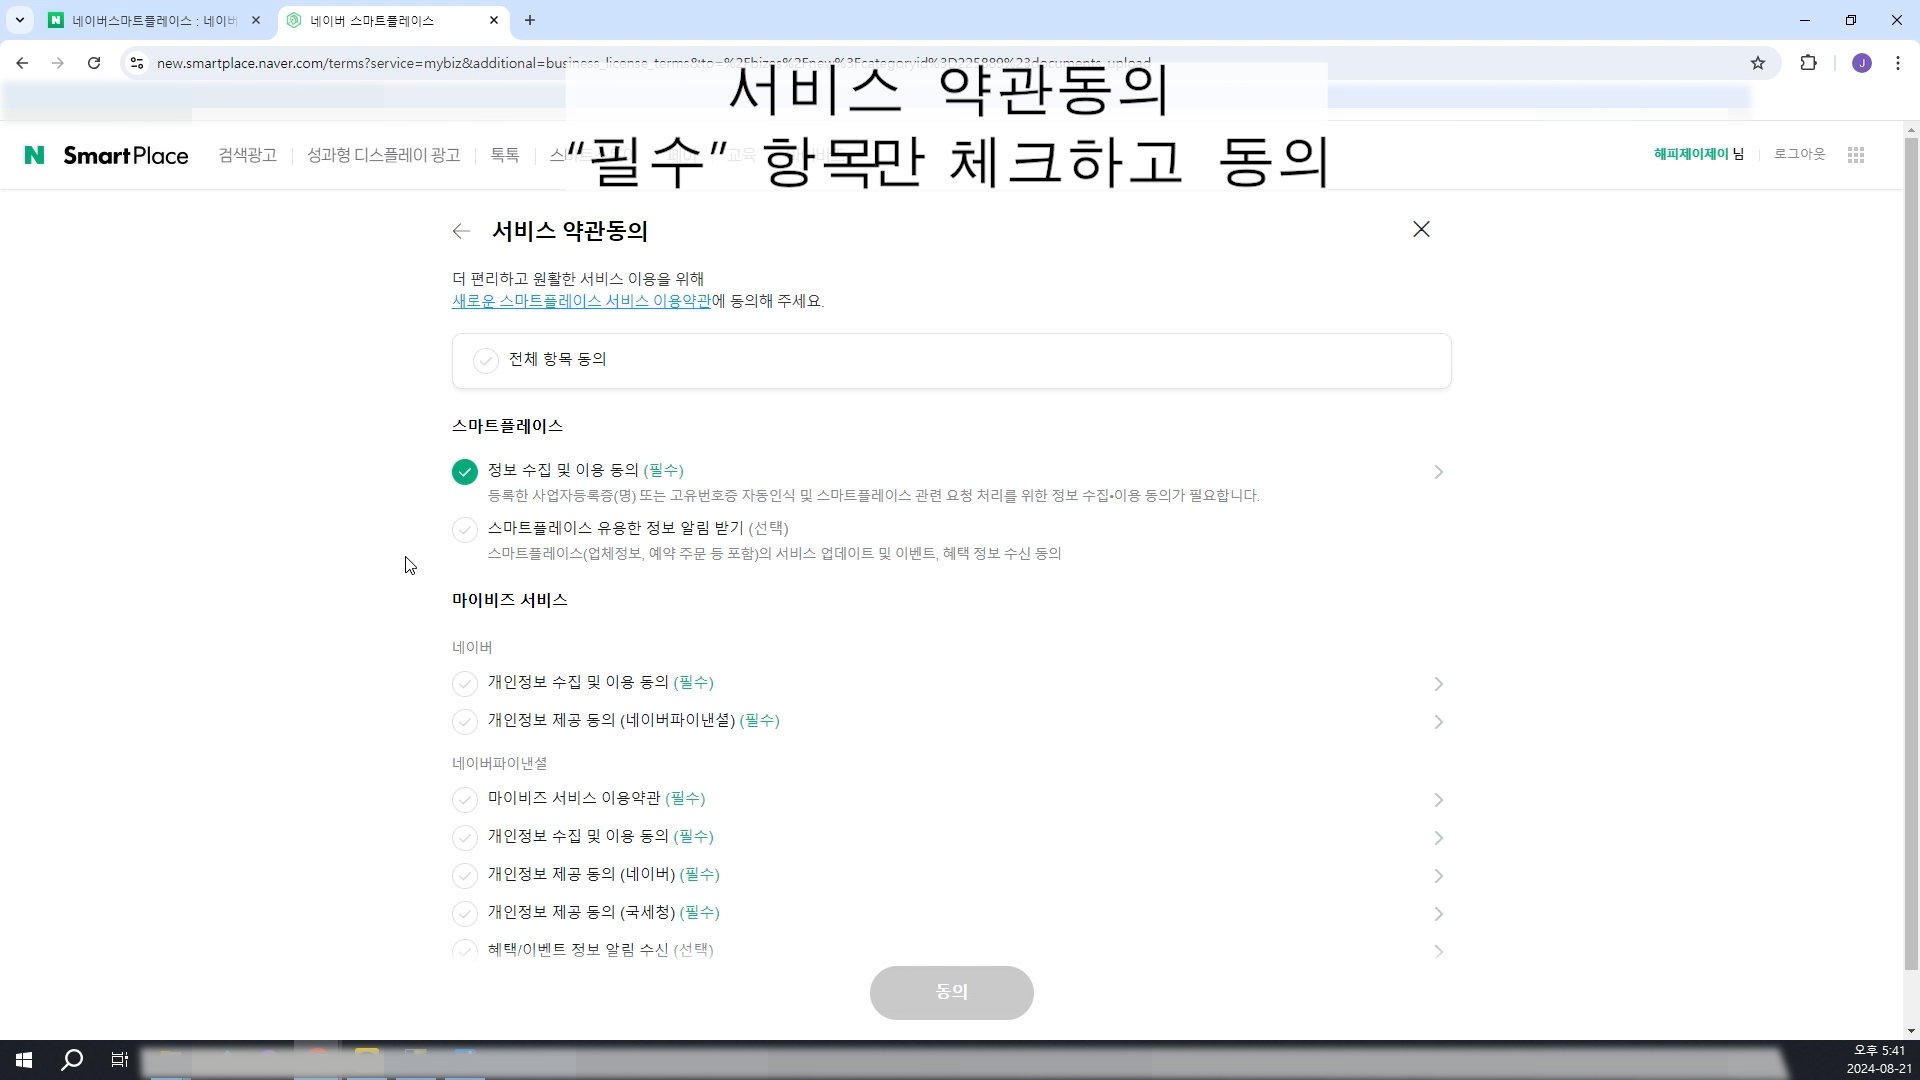Open the 새로운 스마트플레이스 서비스 이용약관 link
This screenshot has width=1920, height=1080.
tap(581, 301)
